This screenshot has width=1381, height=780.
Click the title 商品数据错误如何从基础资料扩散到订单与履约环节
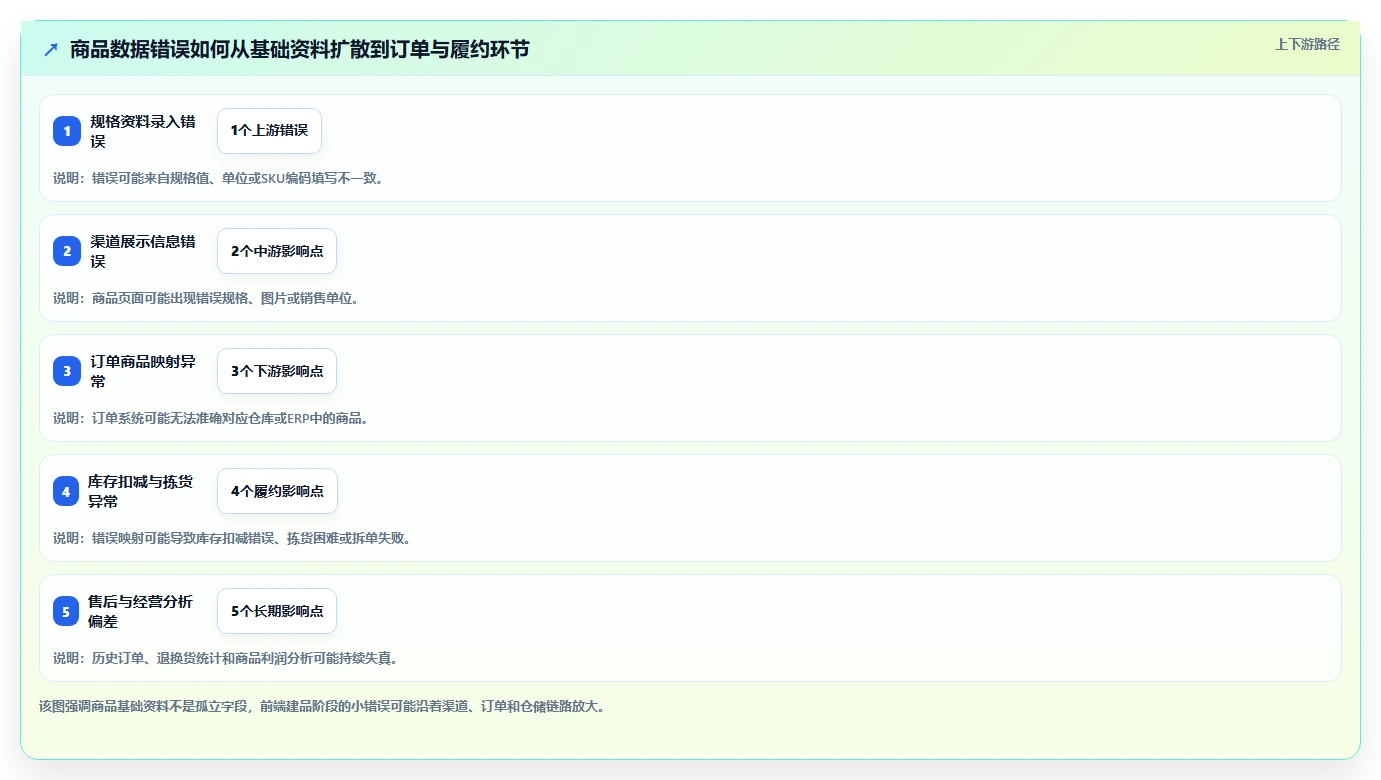300,49
